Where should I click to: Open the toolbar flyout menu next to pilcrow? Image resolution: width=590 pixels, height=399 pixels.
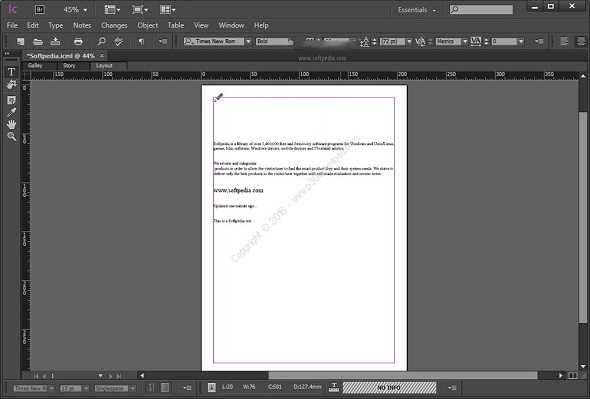[163, 41]
